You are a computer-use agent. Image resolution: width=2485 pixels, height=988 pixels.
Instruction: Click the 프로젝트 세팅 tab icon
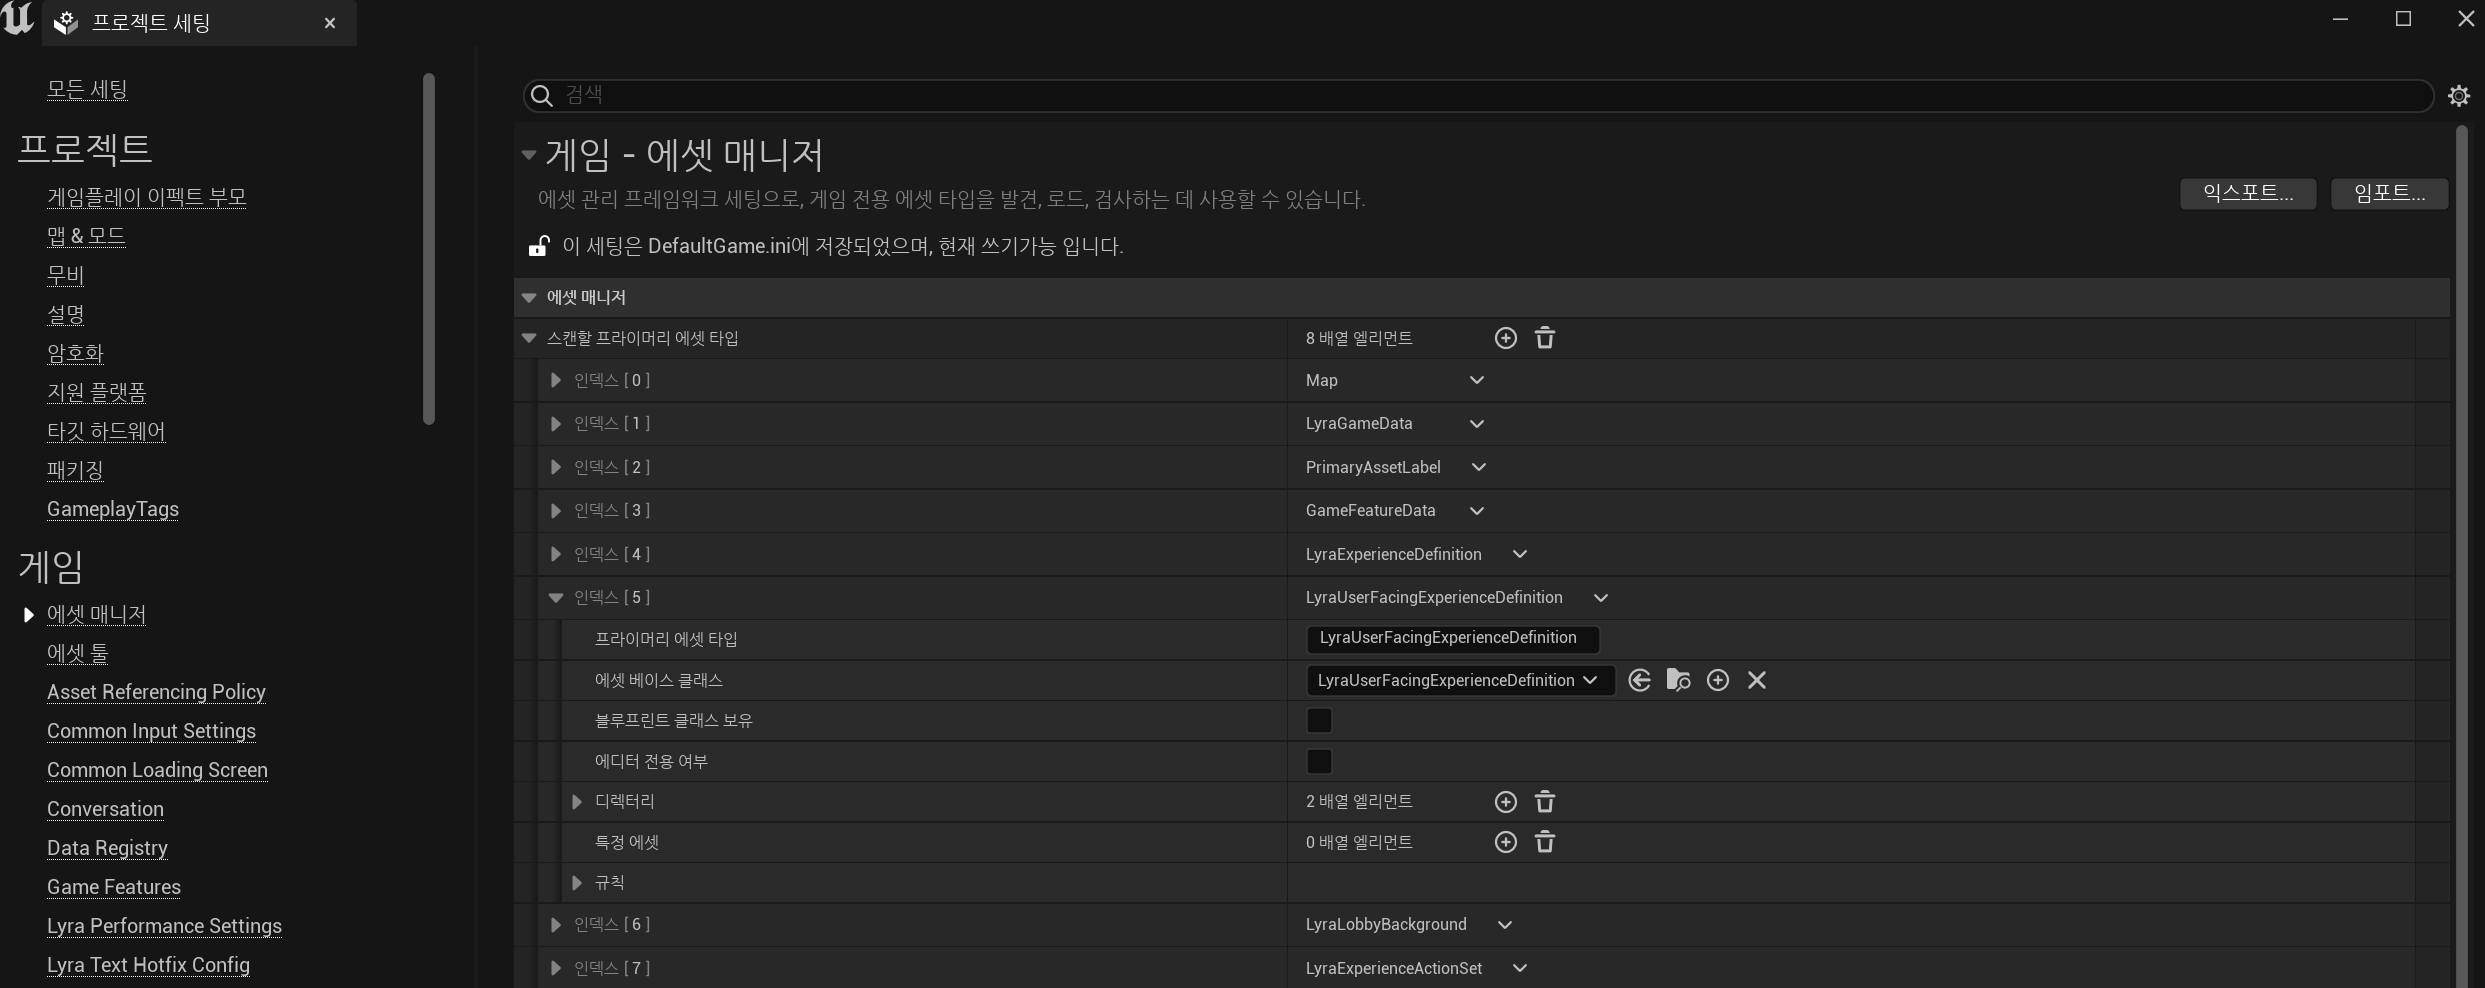pos(66,23)
